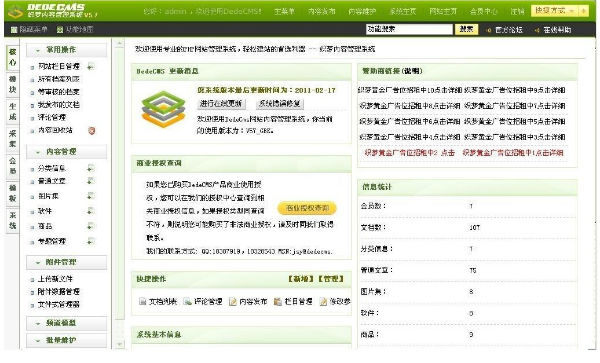Open 等审核的档案 in the sidebar

pyautogui.click(x=59, y=92)
